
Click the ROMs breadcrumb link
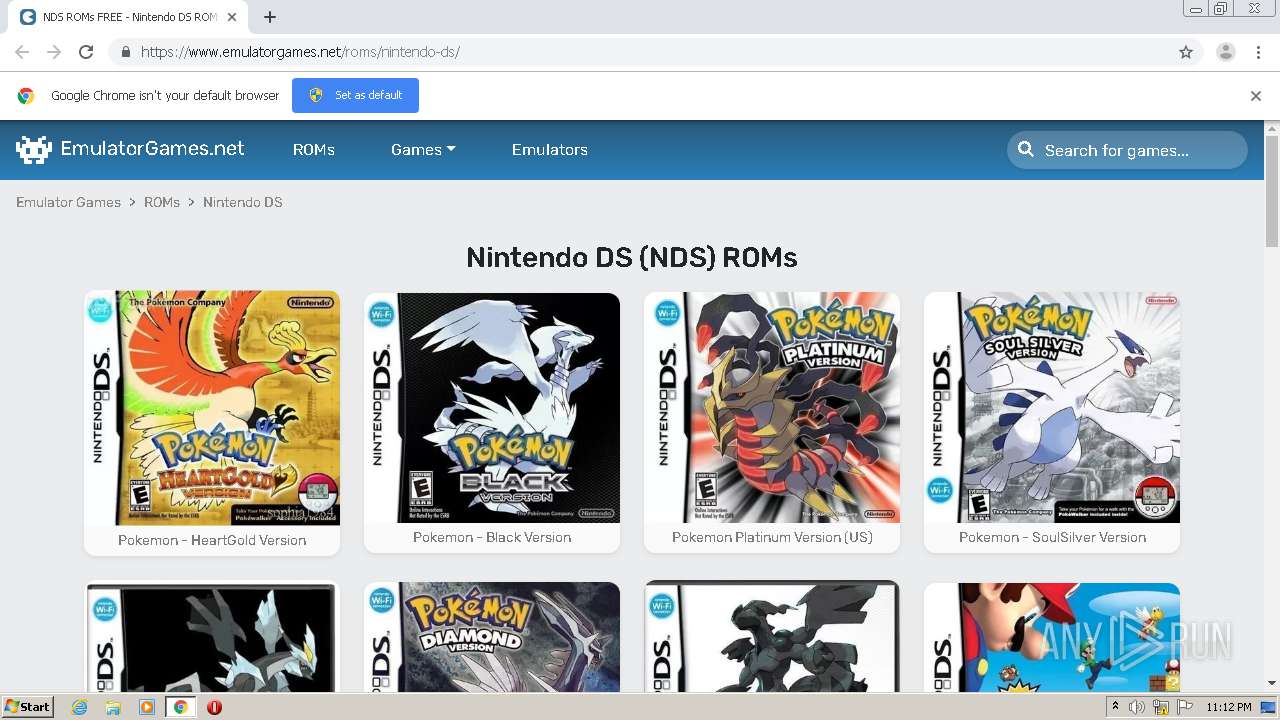[x=162, y=202]
